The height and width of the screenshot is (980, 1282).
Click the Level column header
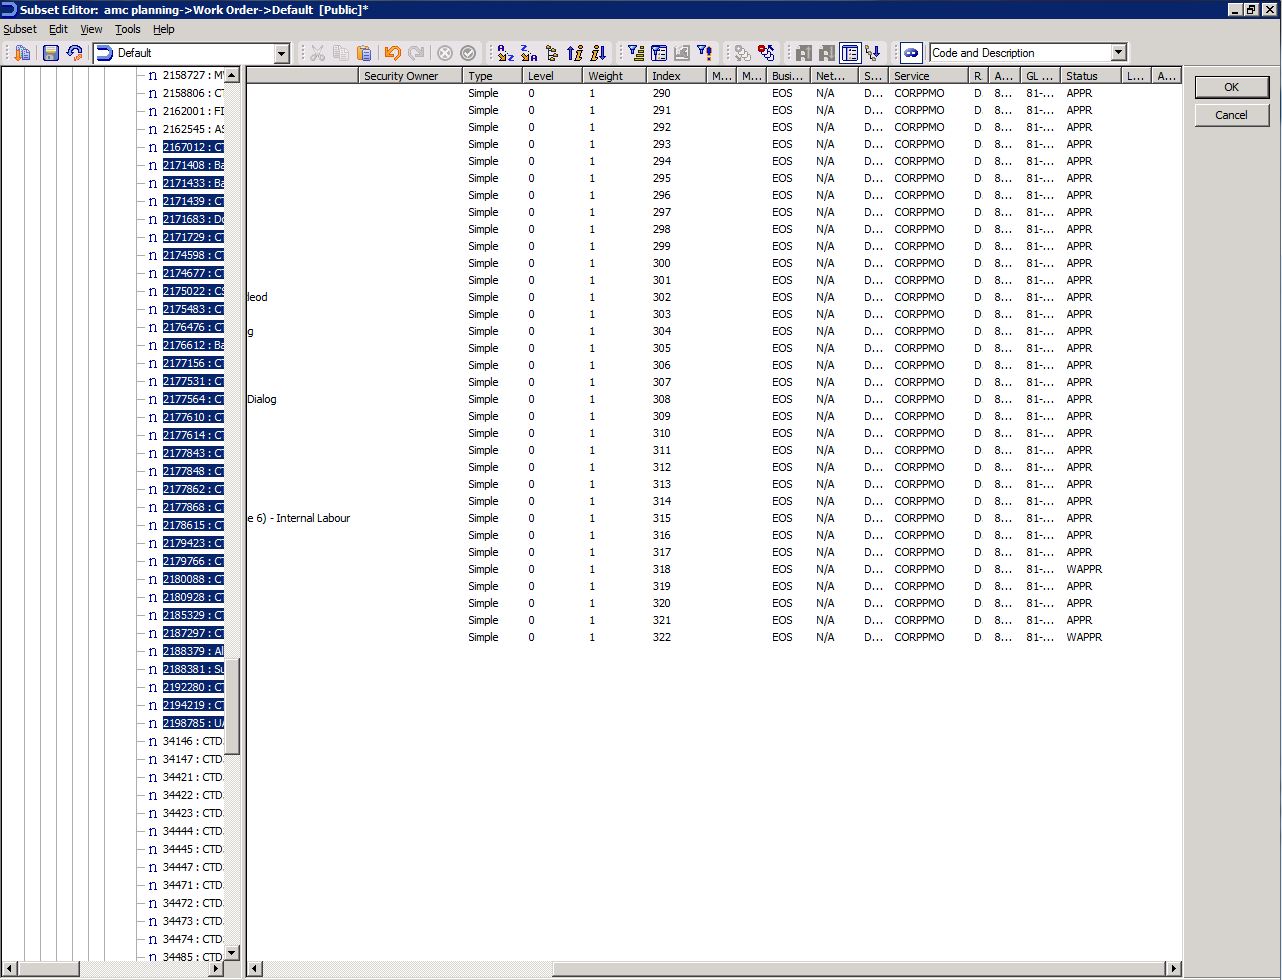click(553, 76)
